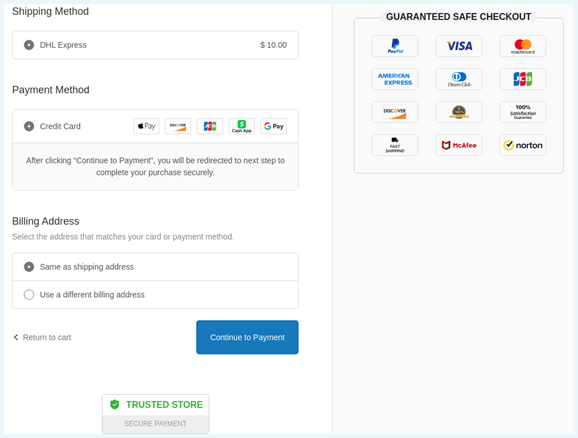Click the Fast Shipping truck badge
The height and width of the screenshot is (438, 578).
tap(394, 145)
